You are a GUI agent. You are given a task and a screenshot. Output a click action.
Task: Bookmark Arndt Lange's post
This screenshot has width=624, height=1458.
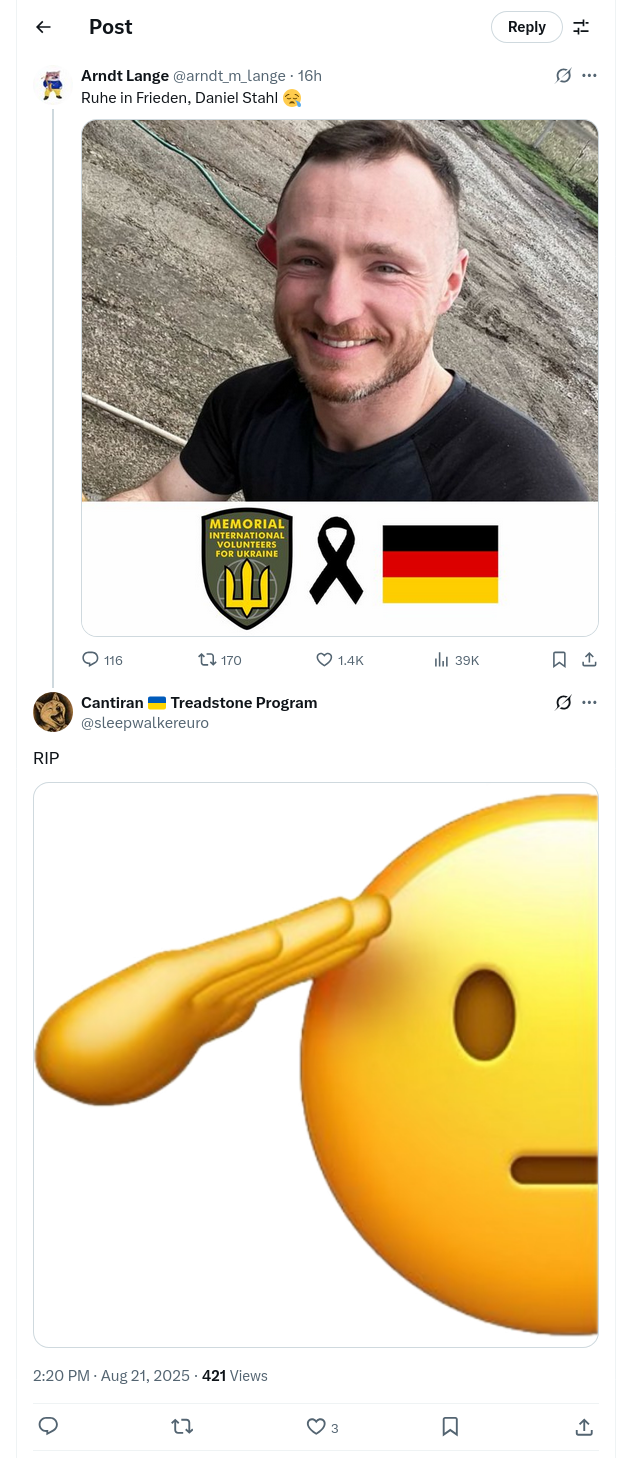(559, 660)
